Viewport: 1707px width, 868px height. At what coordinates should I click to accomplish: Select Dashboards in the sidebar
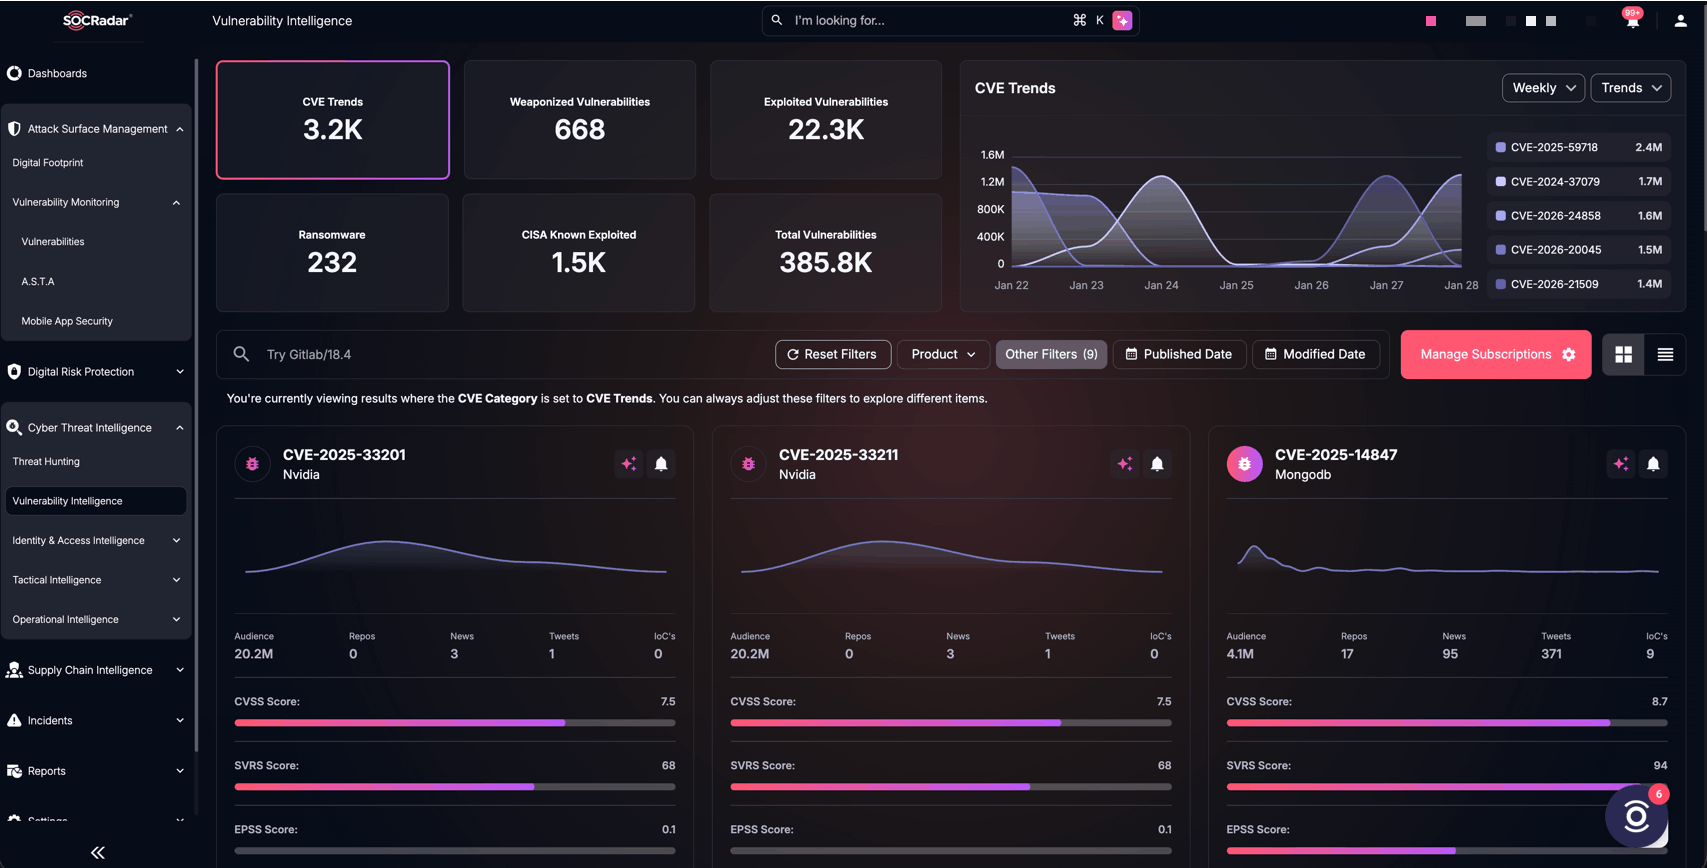click(57, 74)
